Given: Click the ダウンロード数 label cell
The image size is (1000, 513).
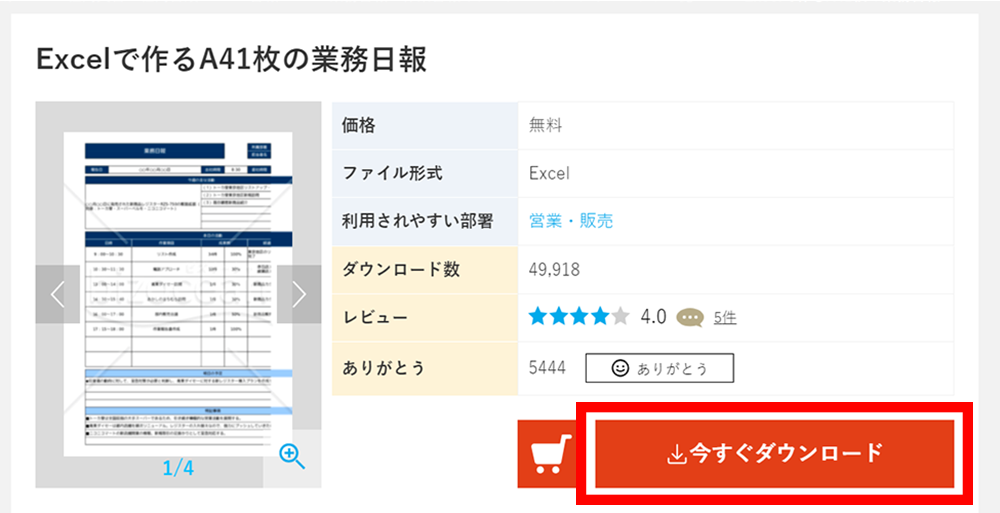Looking at the screenshot, I should click(425, 269).
